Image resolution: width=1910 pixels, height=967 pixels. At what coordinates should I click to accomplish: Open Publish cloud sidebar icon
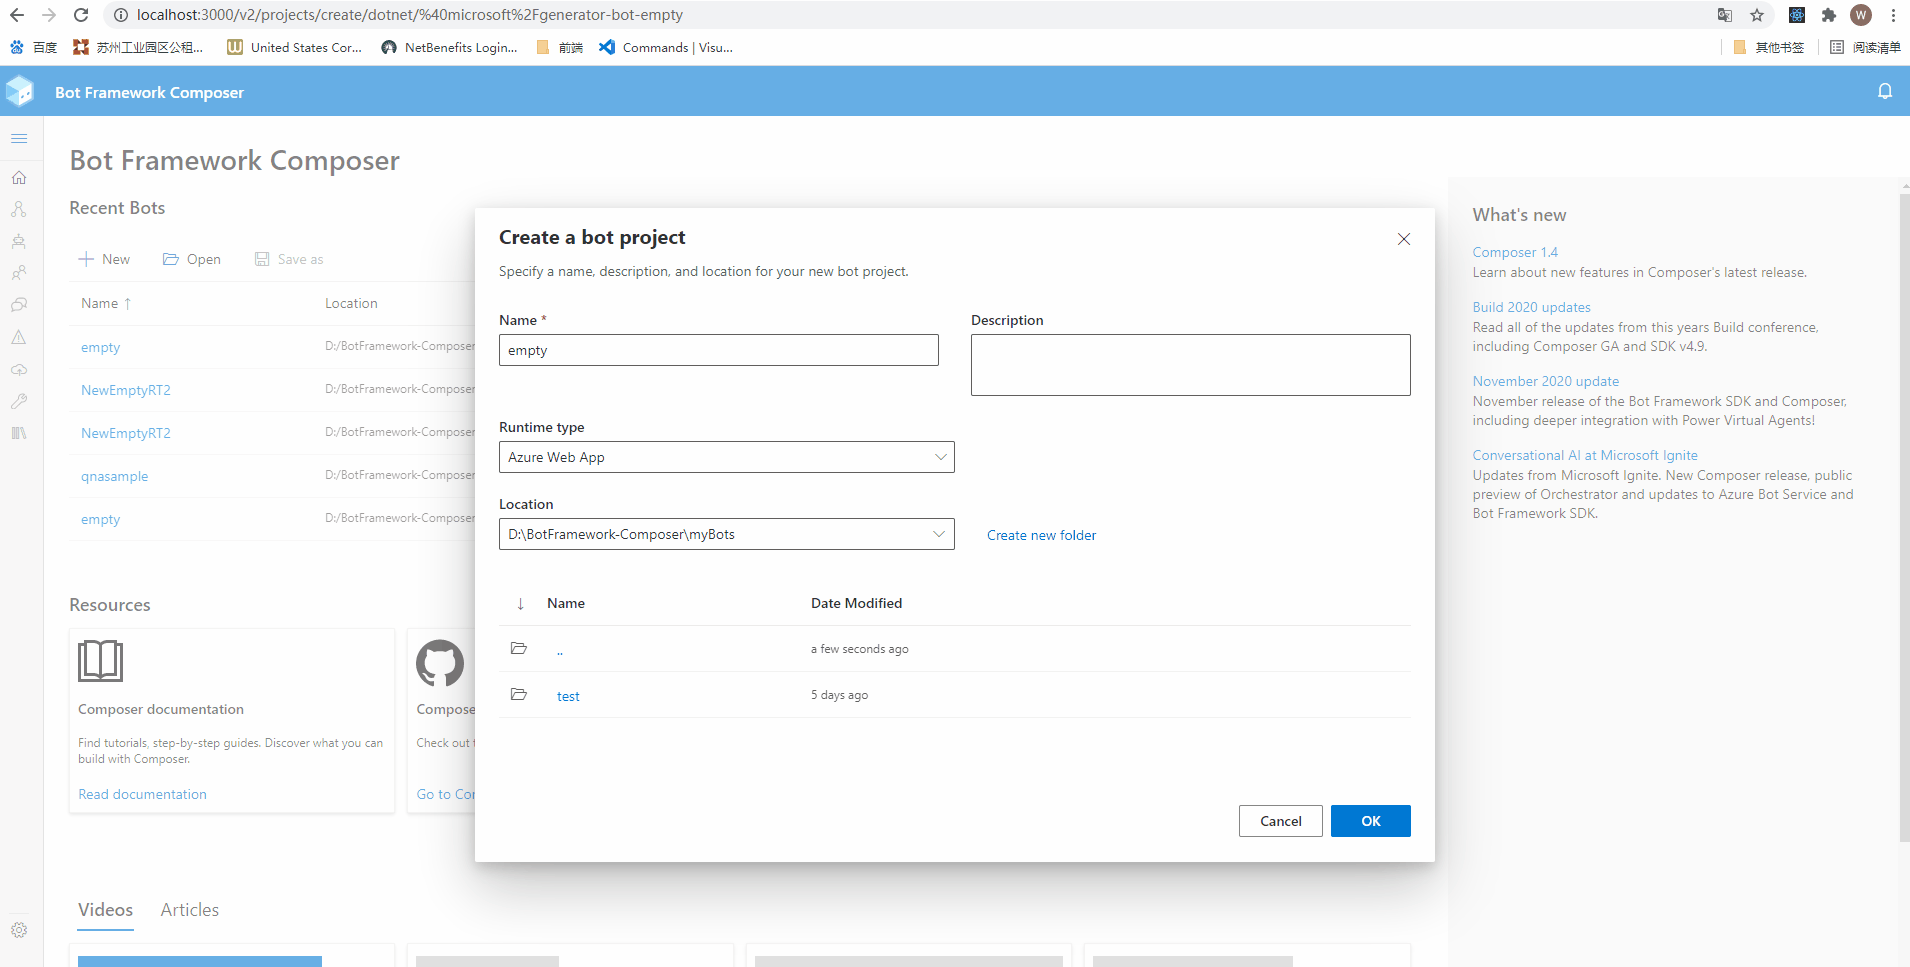point(19,369)
